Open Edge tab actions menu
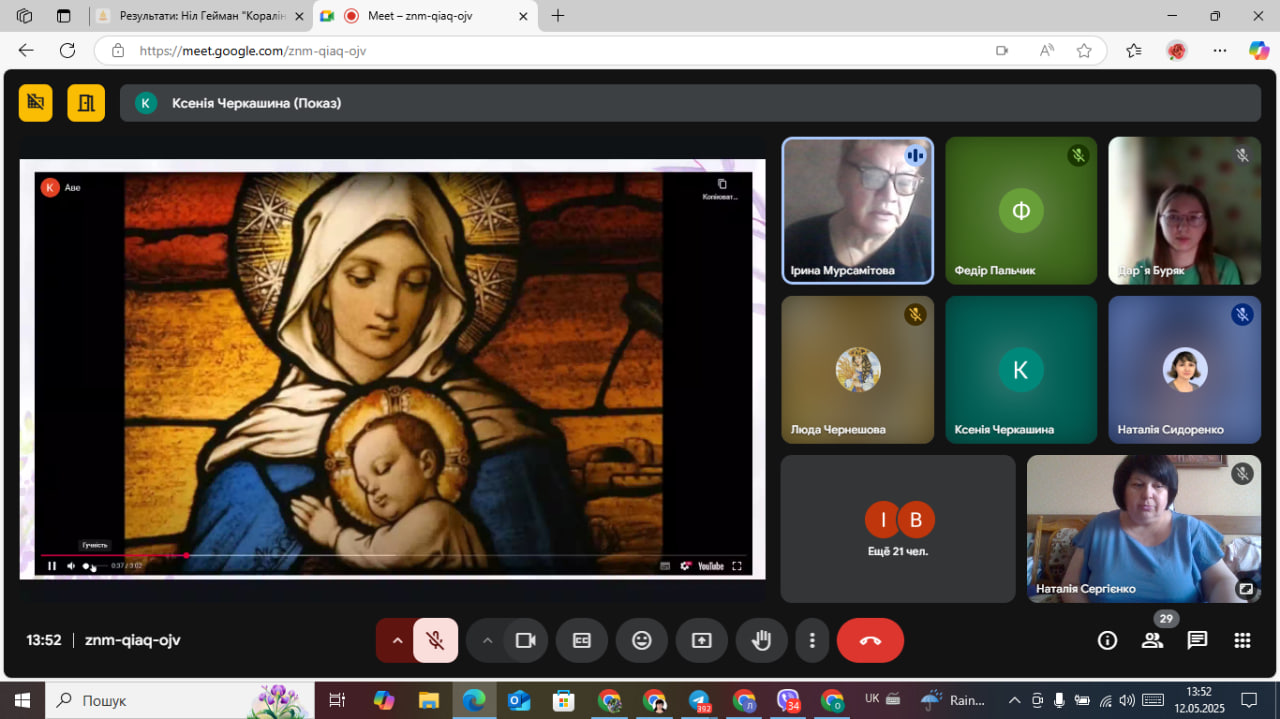Image resolution: width=1280 pixels, height=719 pixels. [64, 16]
